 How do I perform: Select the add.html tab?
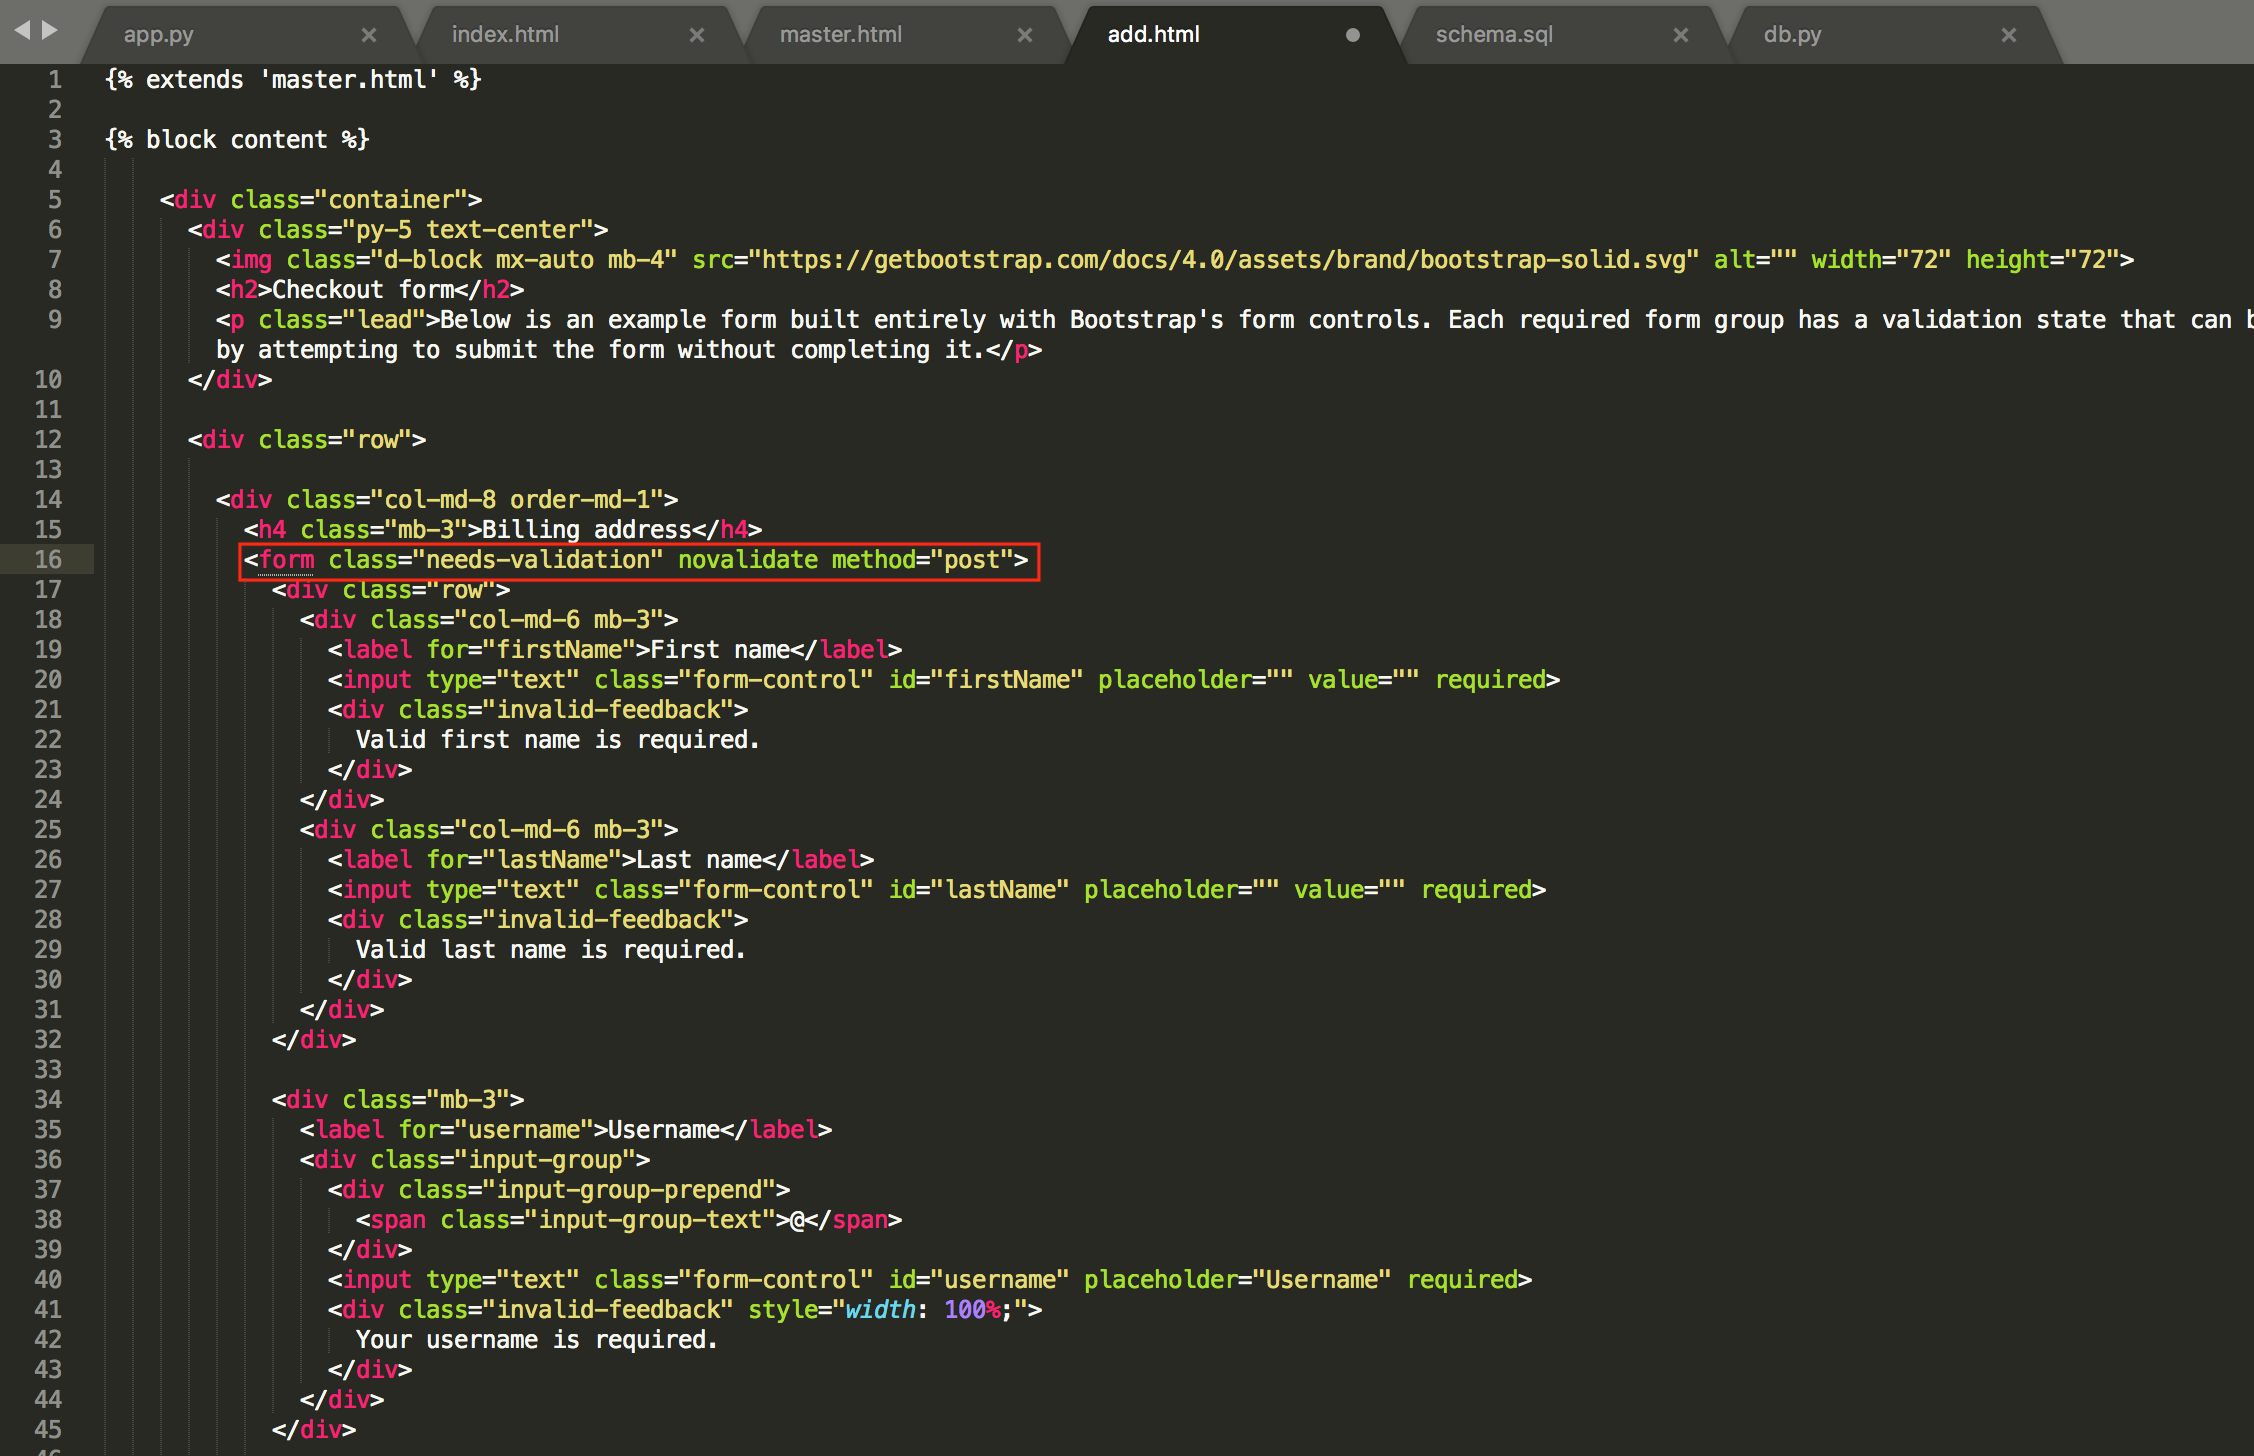1153,35
